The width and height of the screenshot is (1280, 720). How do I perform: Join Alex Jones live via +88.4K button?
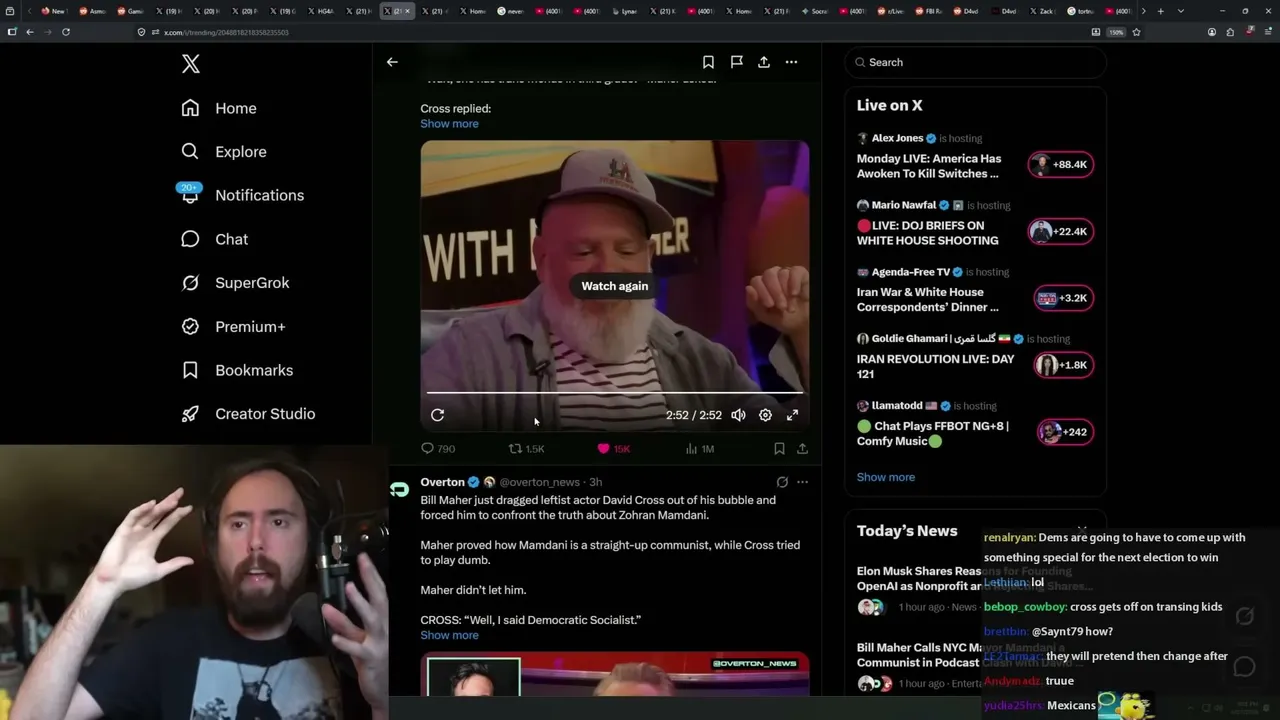1061,165
